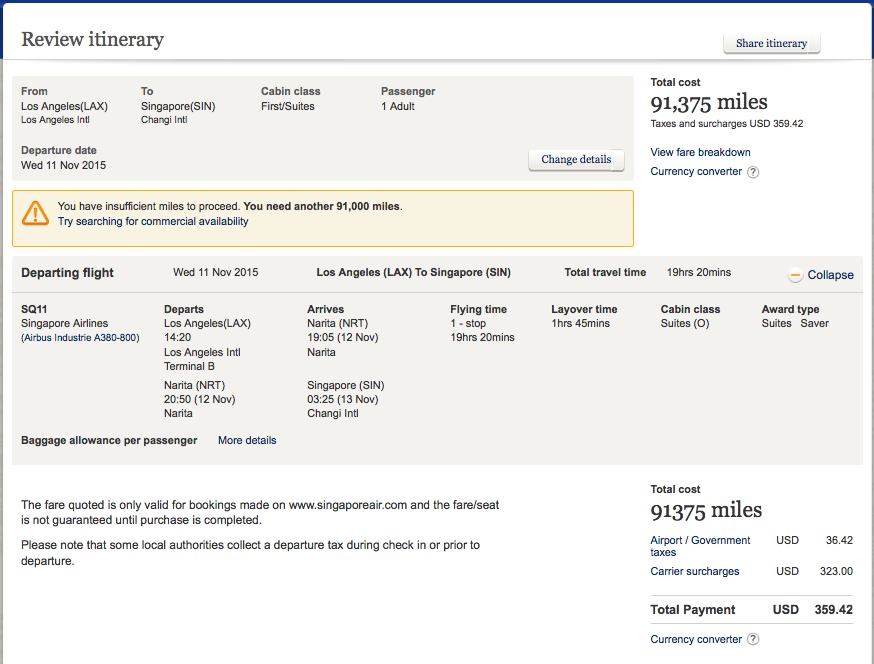
Task: Show More details for baggage allowance
Action: [247, 440]
